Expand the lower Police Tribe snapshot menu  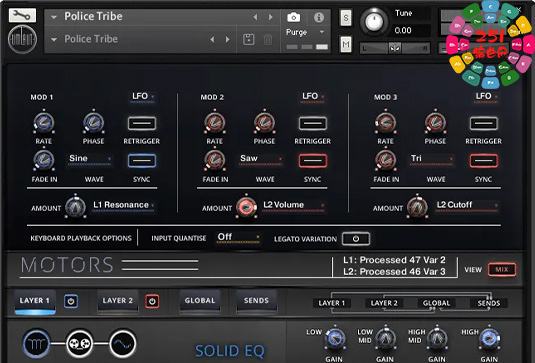[54, 39]
